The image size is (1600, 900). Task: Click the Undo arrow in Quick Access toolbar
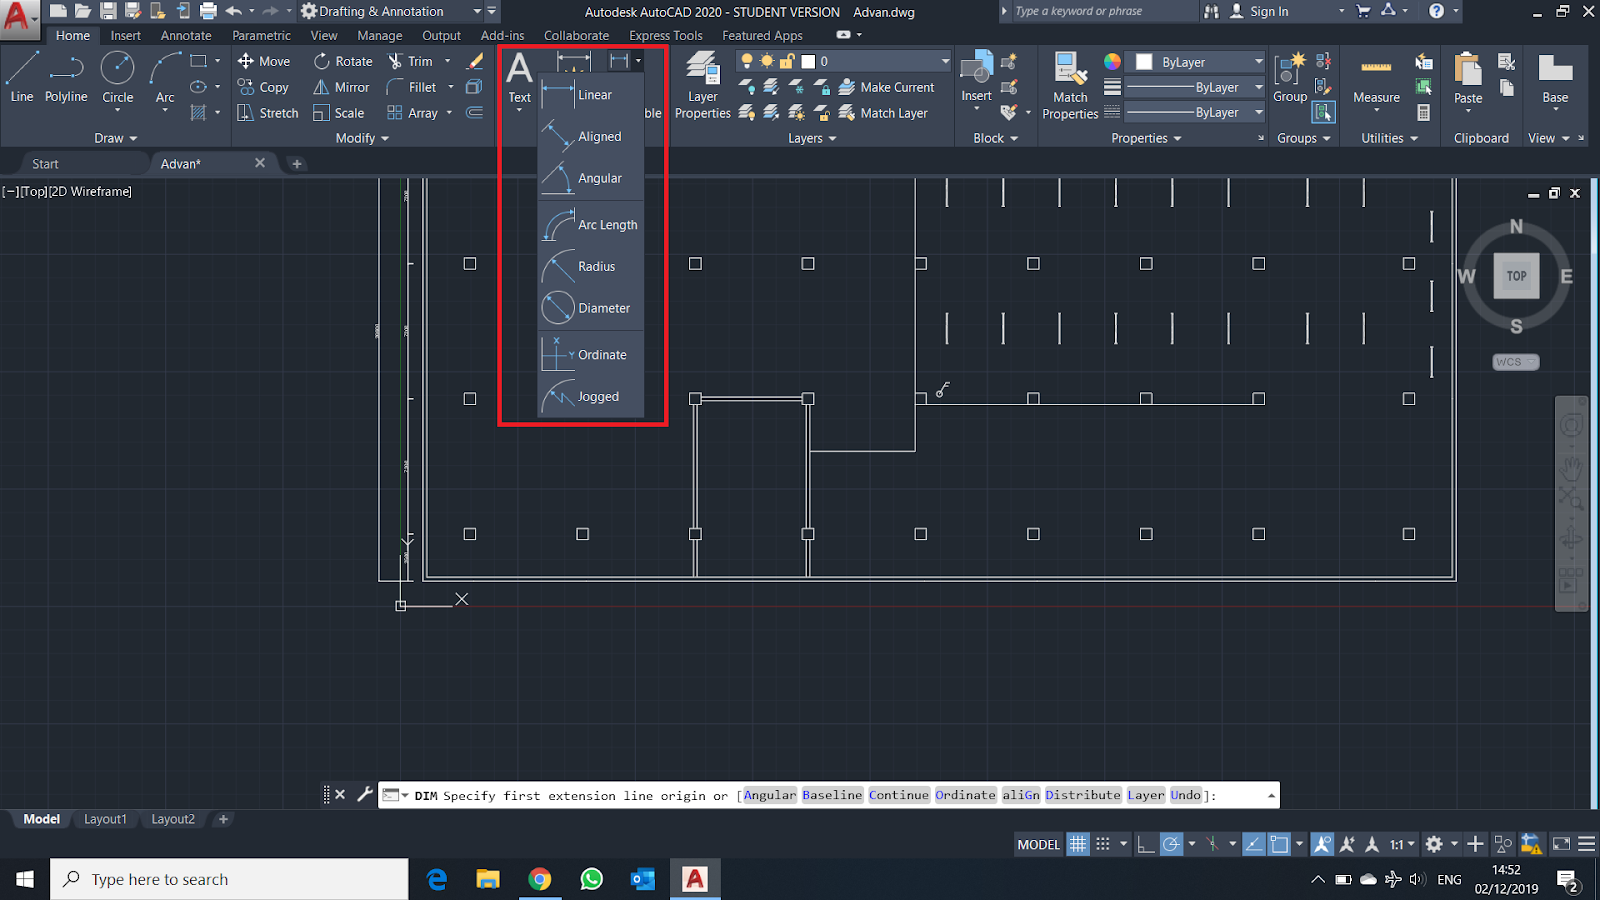click(234, 11)
